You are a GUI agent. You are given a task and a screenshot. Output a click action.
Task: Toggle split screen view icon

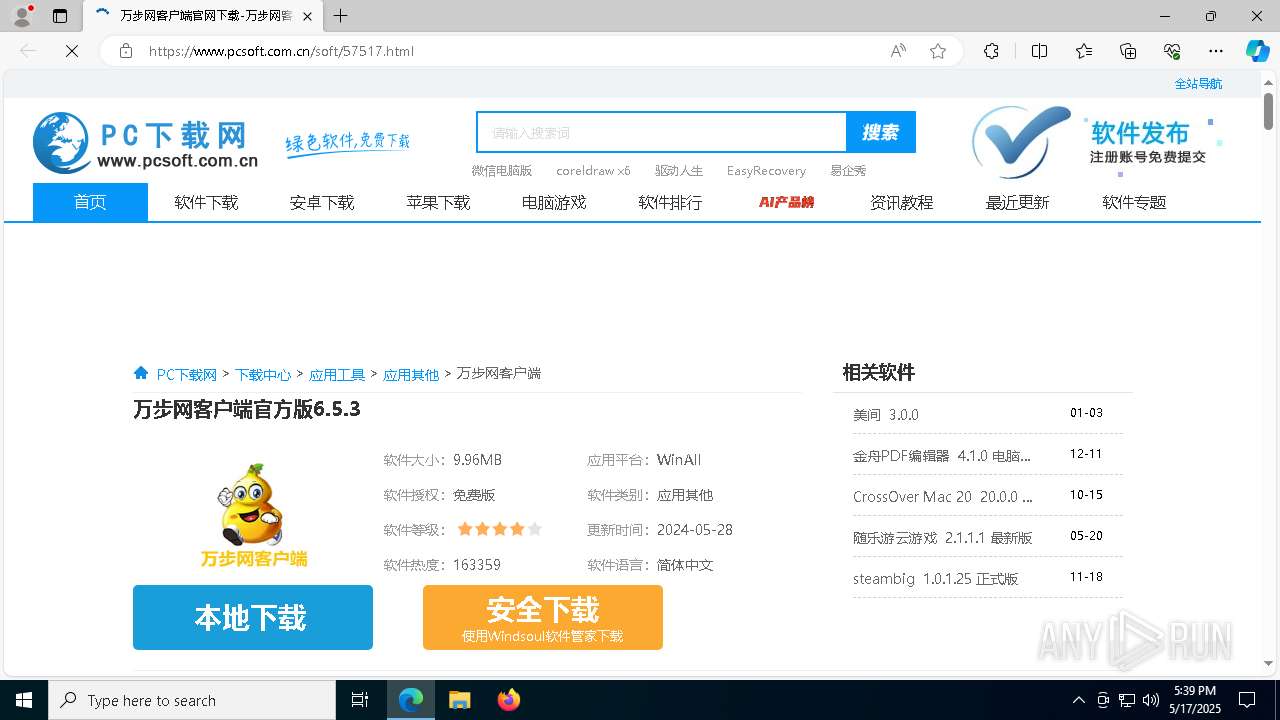[x=1039, y=51]
